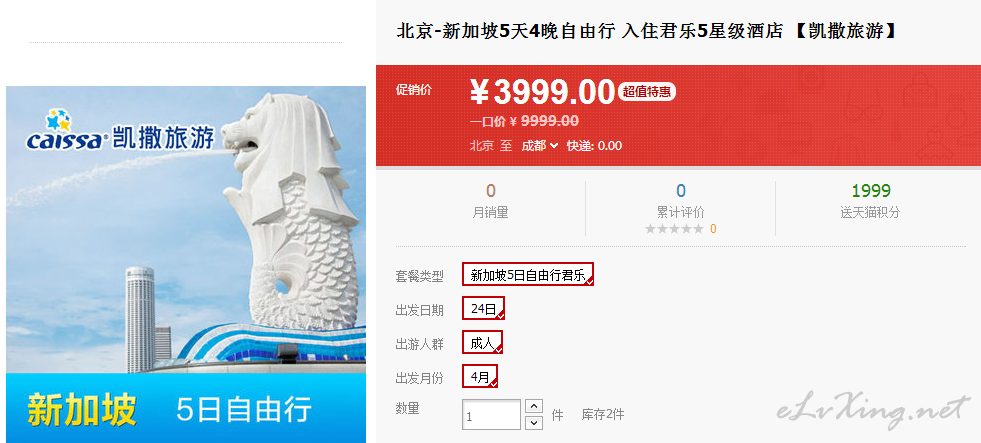Image resolution: width=981 pixels, height=443 pixels.
Task: Click the five-star rating icons
Action: click(674, 229)
